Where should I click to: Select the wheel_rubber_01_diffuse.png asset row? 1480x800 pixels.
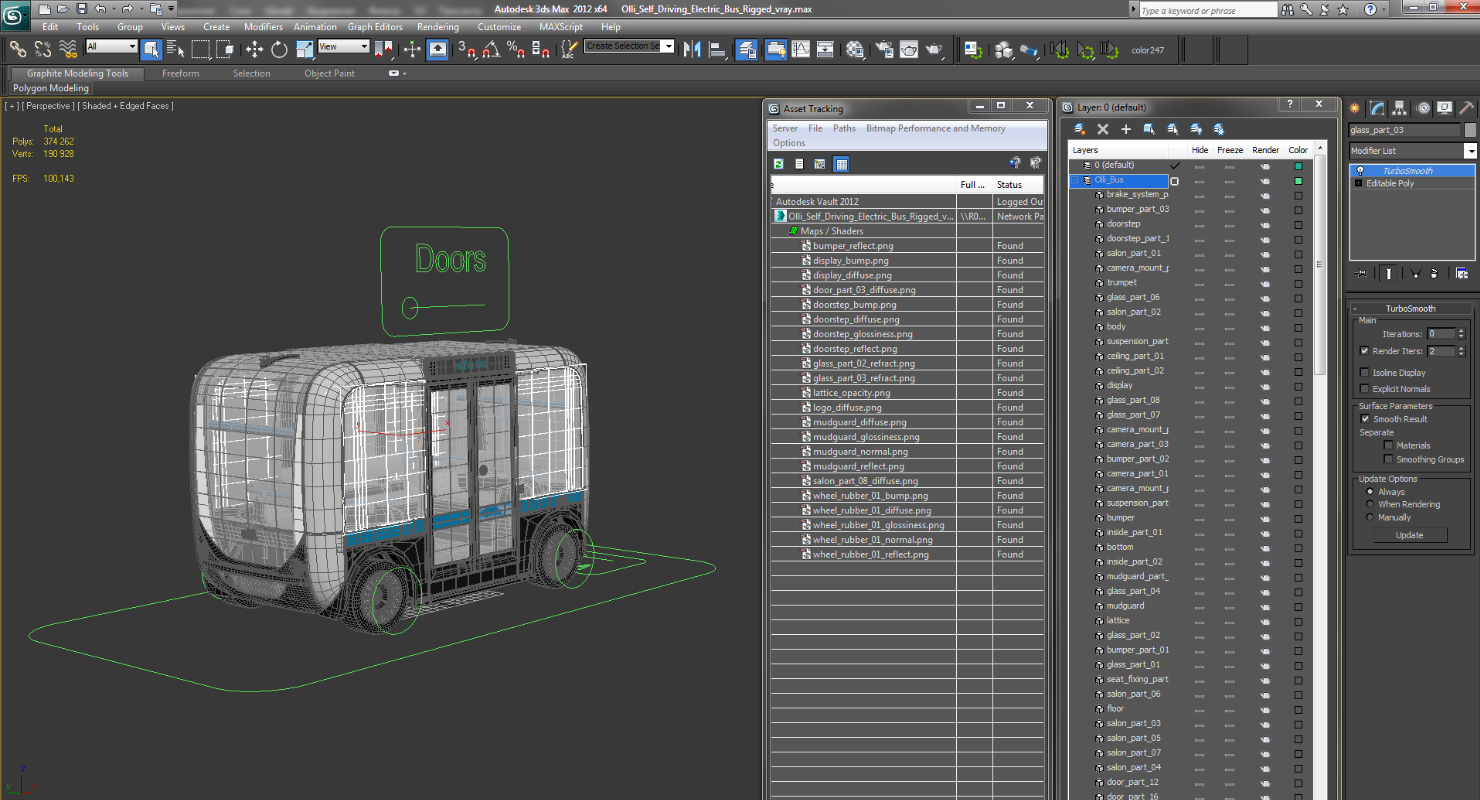(871, 510)
